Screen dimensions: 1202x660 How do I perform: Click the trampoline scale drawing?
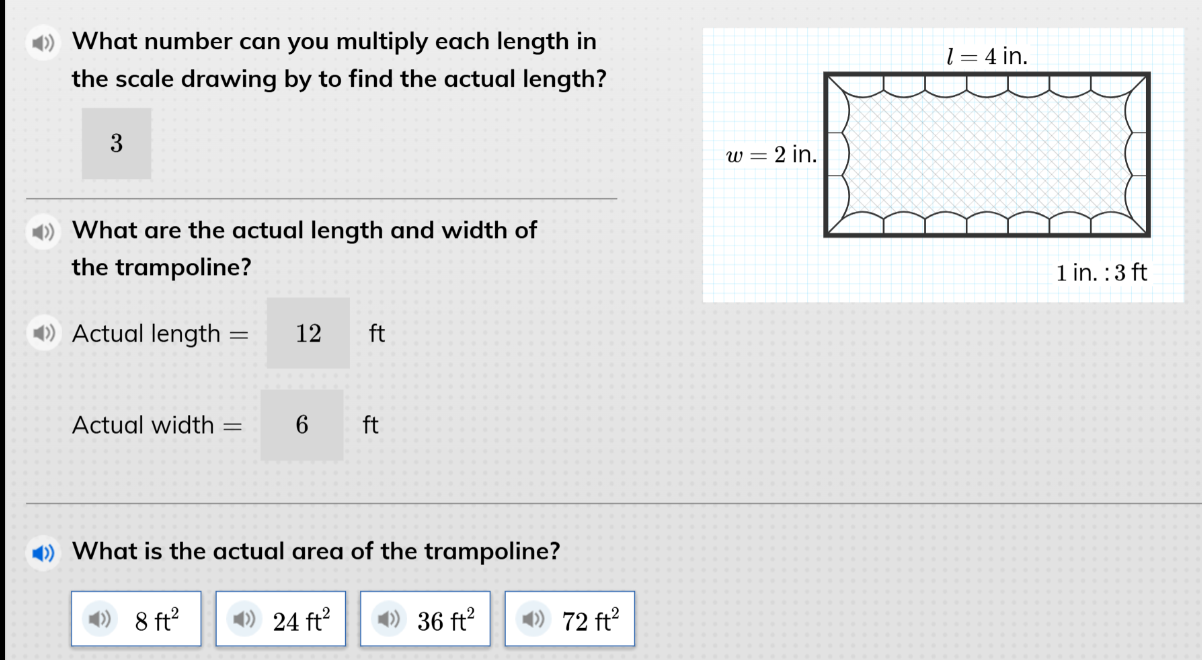pyautogui.click(x=988, y=155)
